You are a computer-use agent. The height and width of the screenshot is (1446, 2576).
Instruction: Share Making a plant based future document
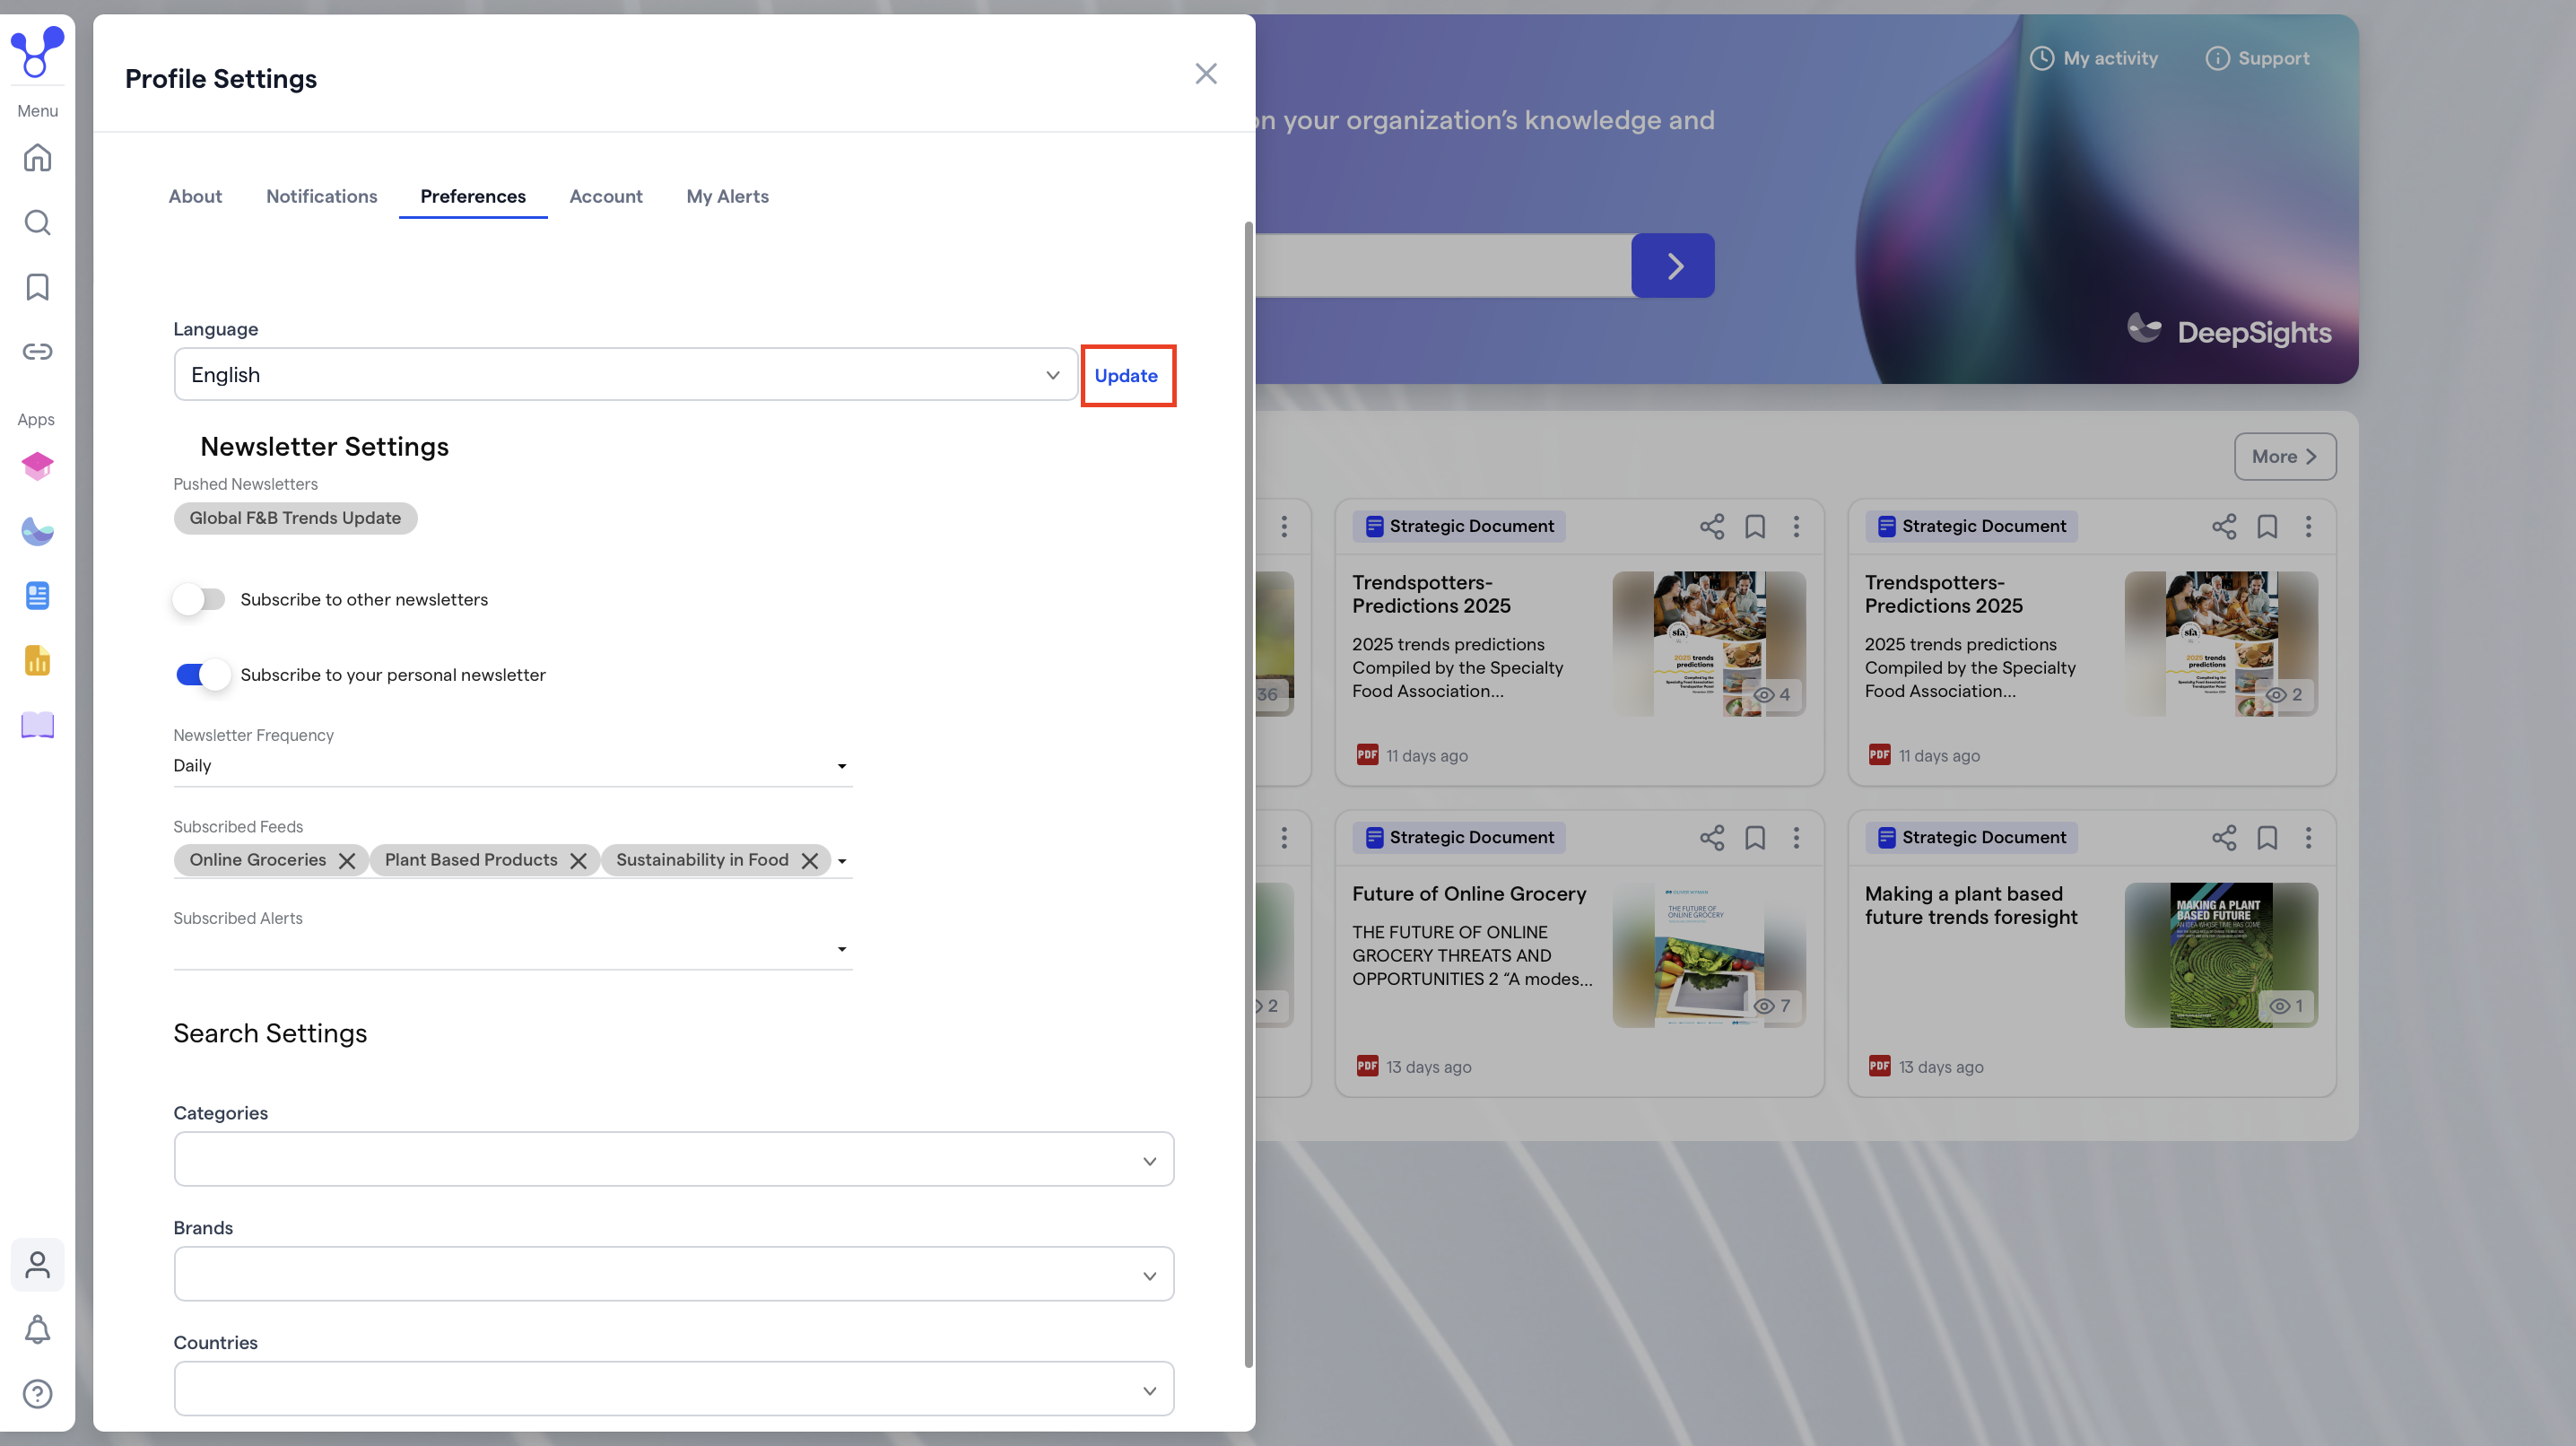click(2224, 837)
